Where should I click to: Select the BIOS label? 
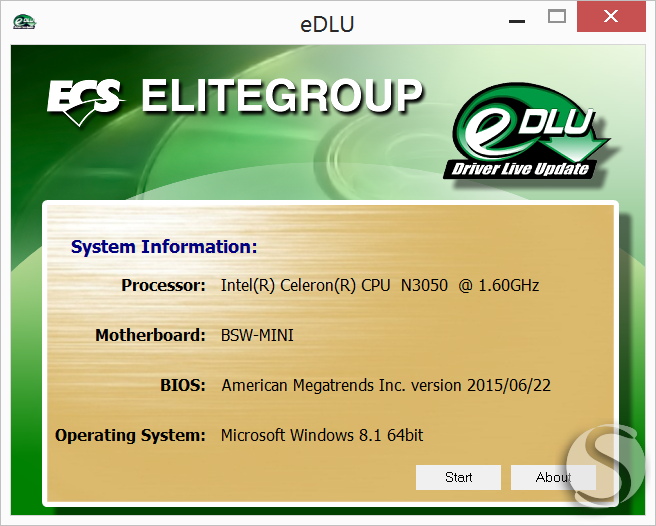point(183,385)
